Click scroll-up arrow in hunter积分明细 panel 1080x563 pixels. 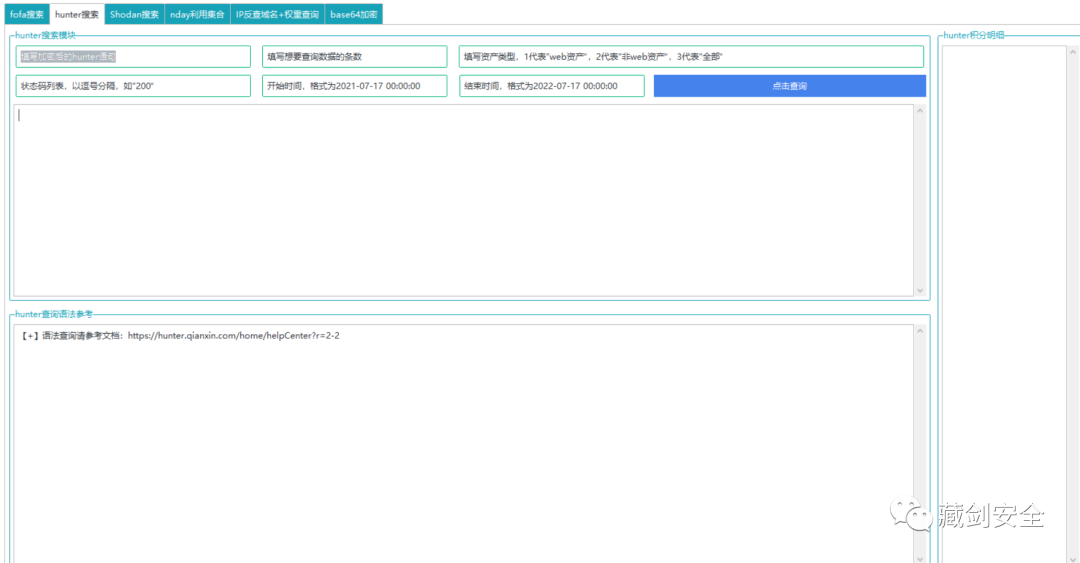point(1072,52)
